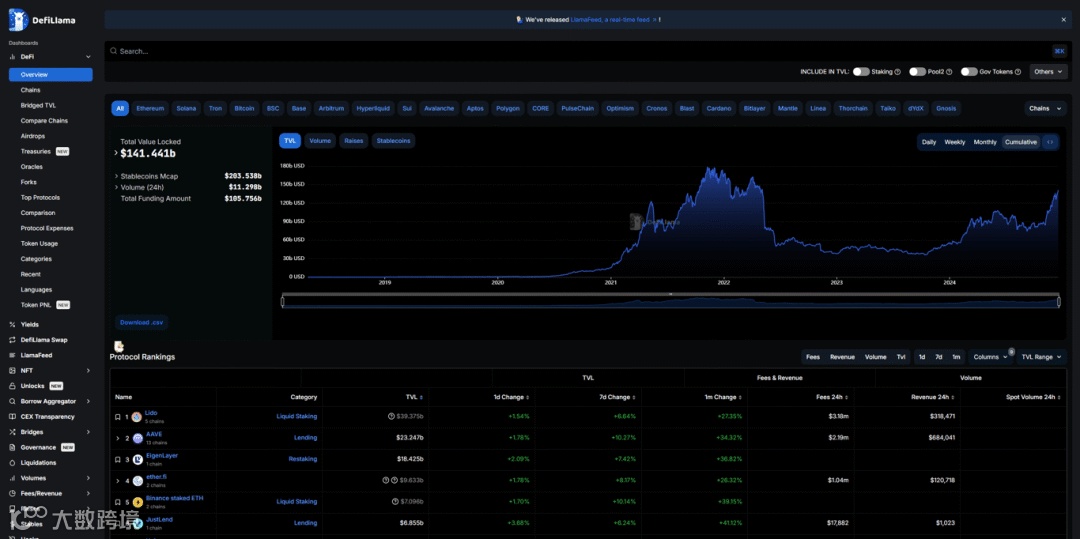Click the Gov Tokens help icon

coord(1017,72)
